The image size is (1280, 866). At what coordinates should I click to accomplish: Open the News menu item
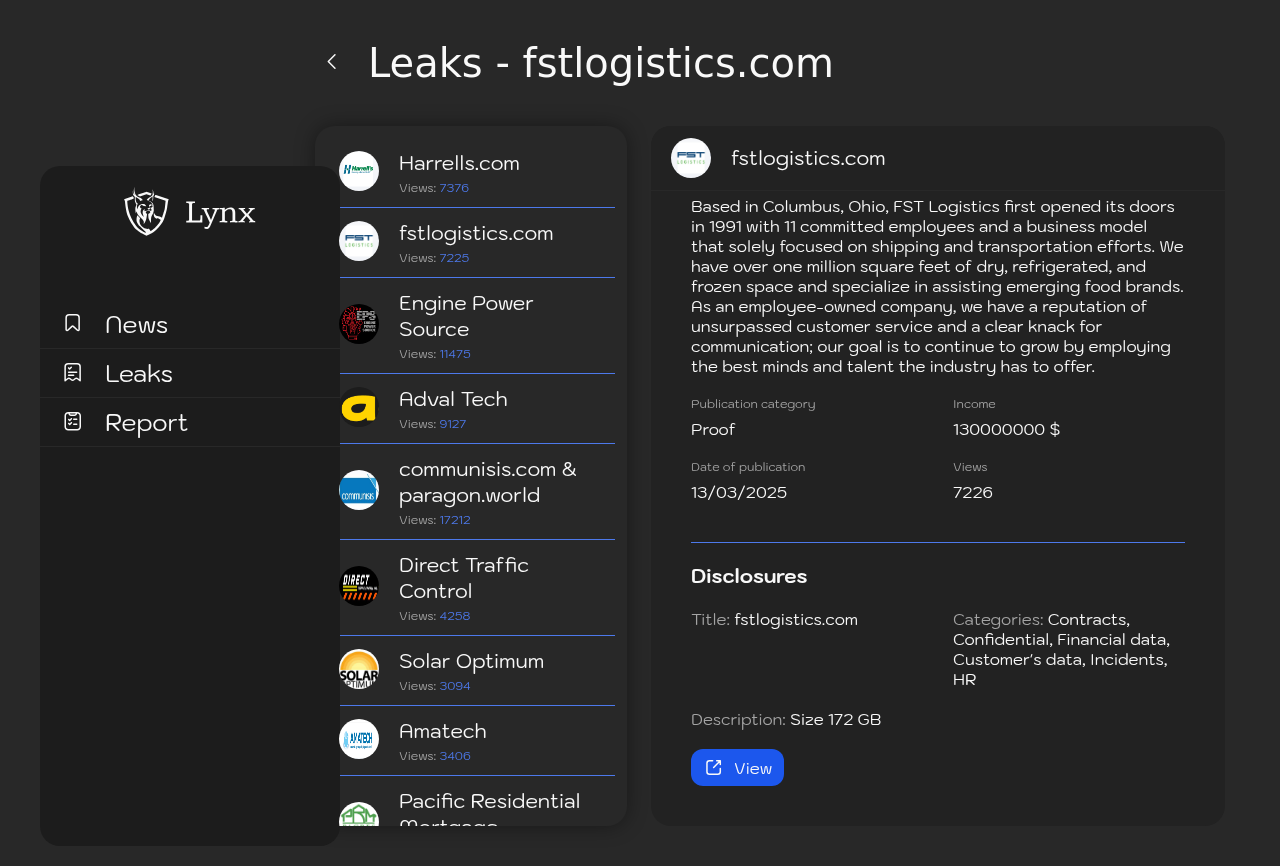[190, 324]
